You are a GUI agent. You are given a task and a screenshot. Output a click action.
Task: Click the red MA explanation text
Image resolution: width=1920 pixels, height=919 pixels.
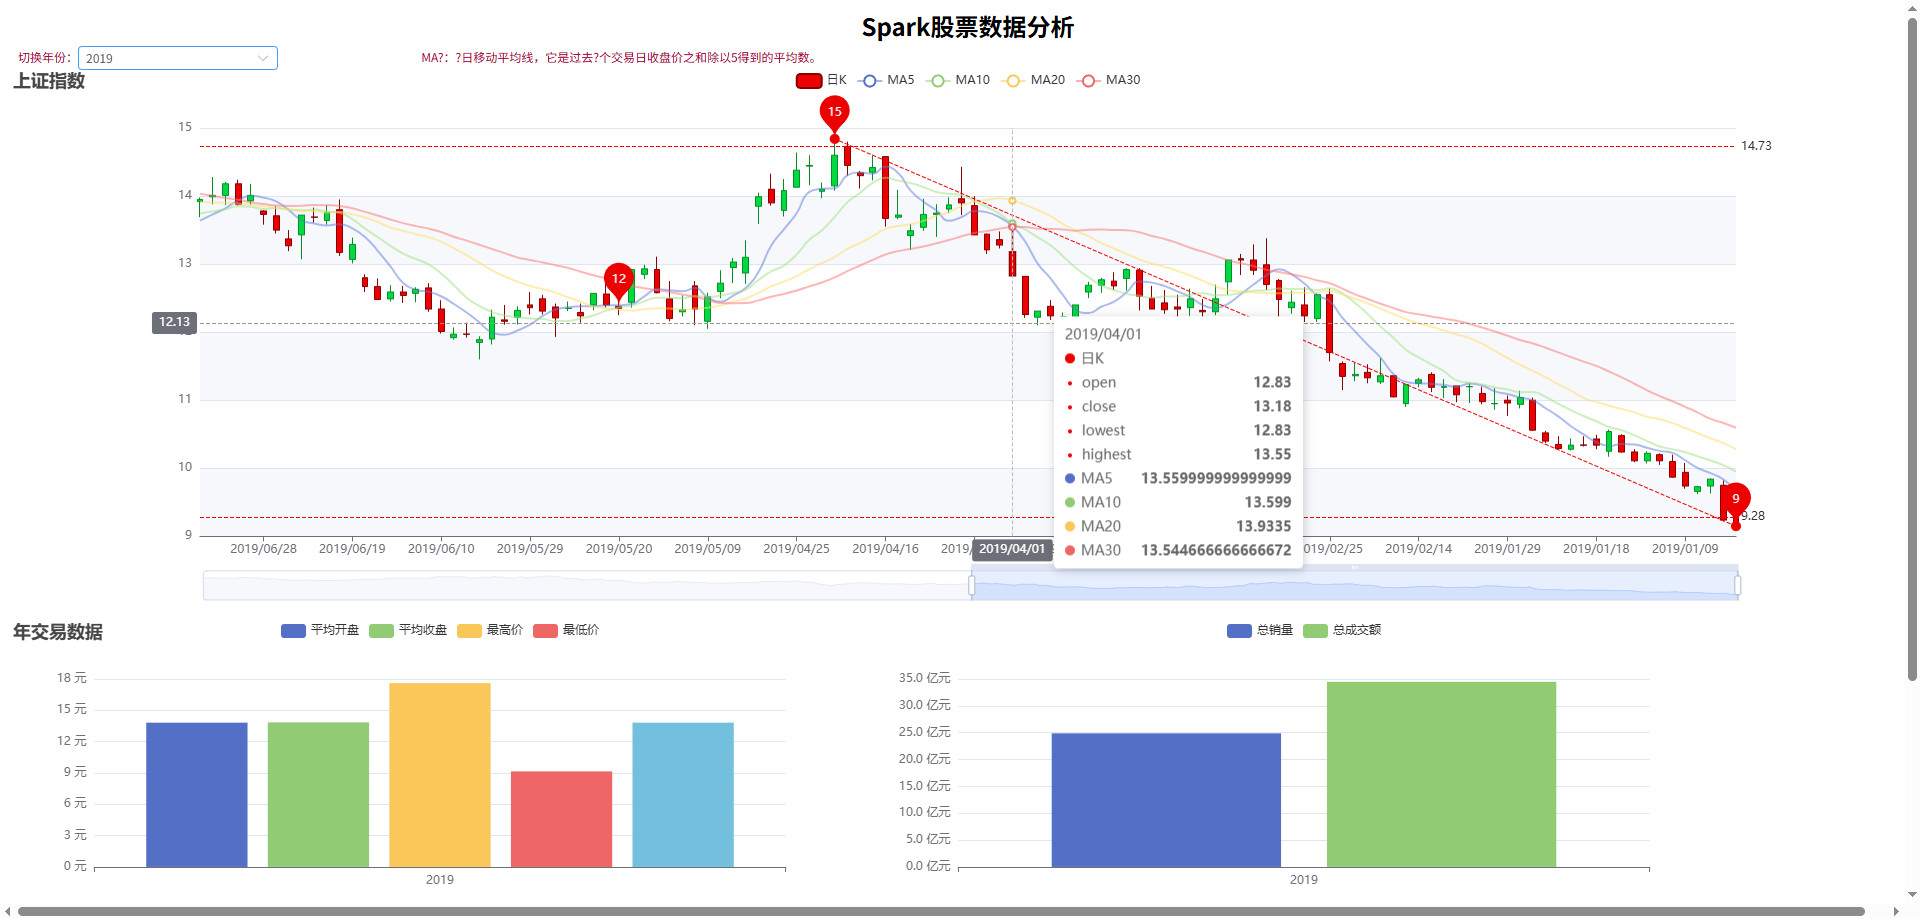pyautogui.click(x=620, y=58)
